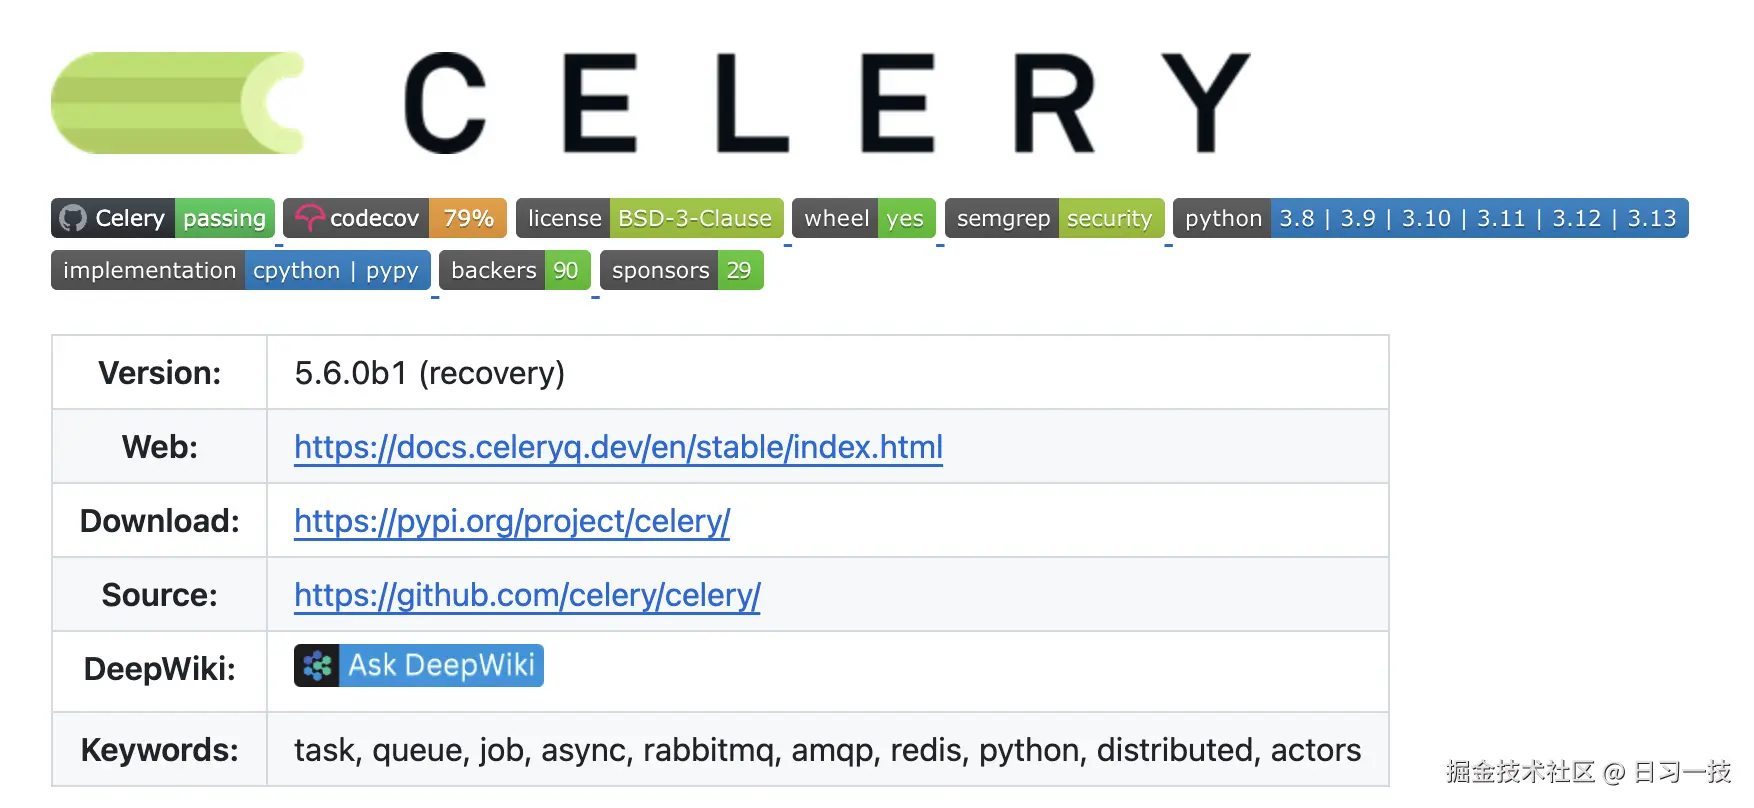The height and width of the screenshot is (808, 1754).
Task: Open the sponsors 29 badge
Action: tap(682, 270)
